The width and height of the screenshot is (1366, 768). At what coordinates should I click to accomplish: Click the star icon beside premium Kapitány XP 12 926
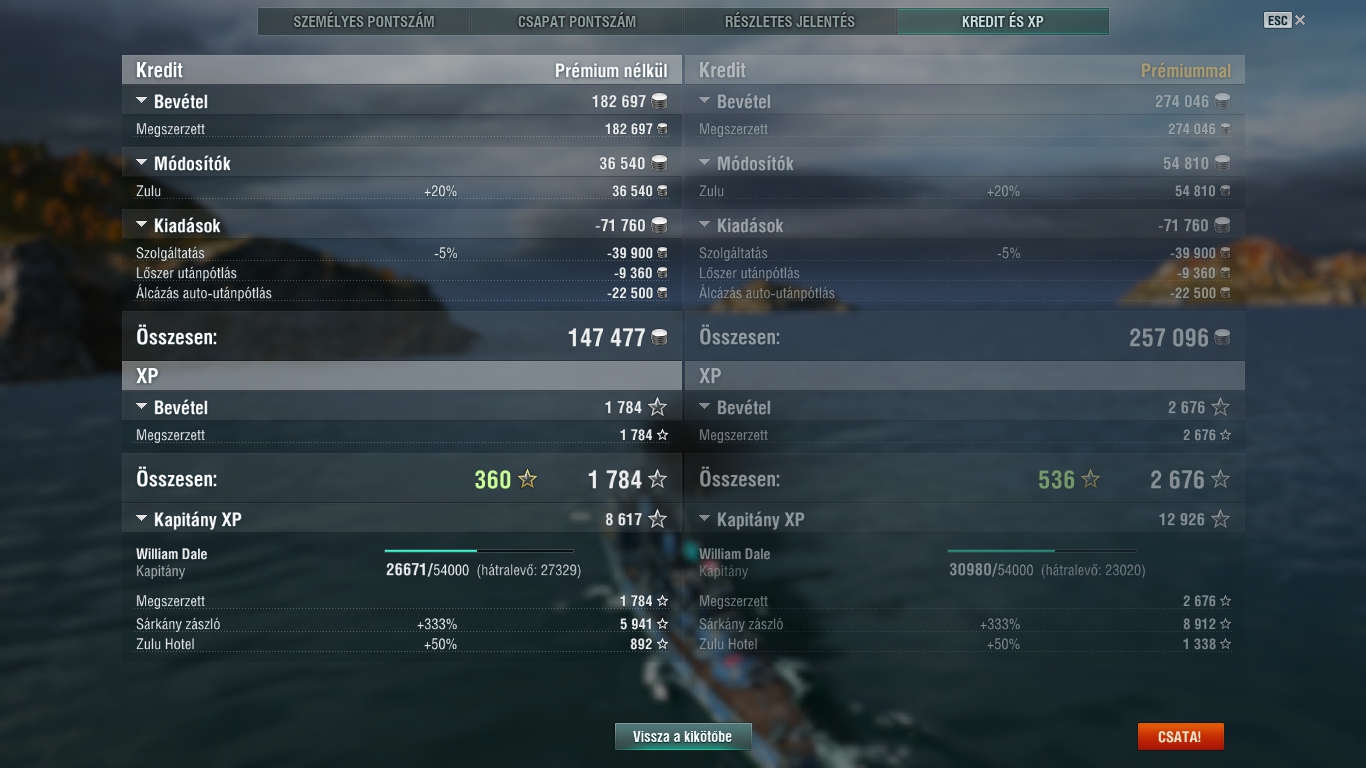[x=1220, y=519]
